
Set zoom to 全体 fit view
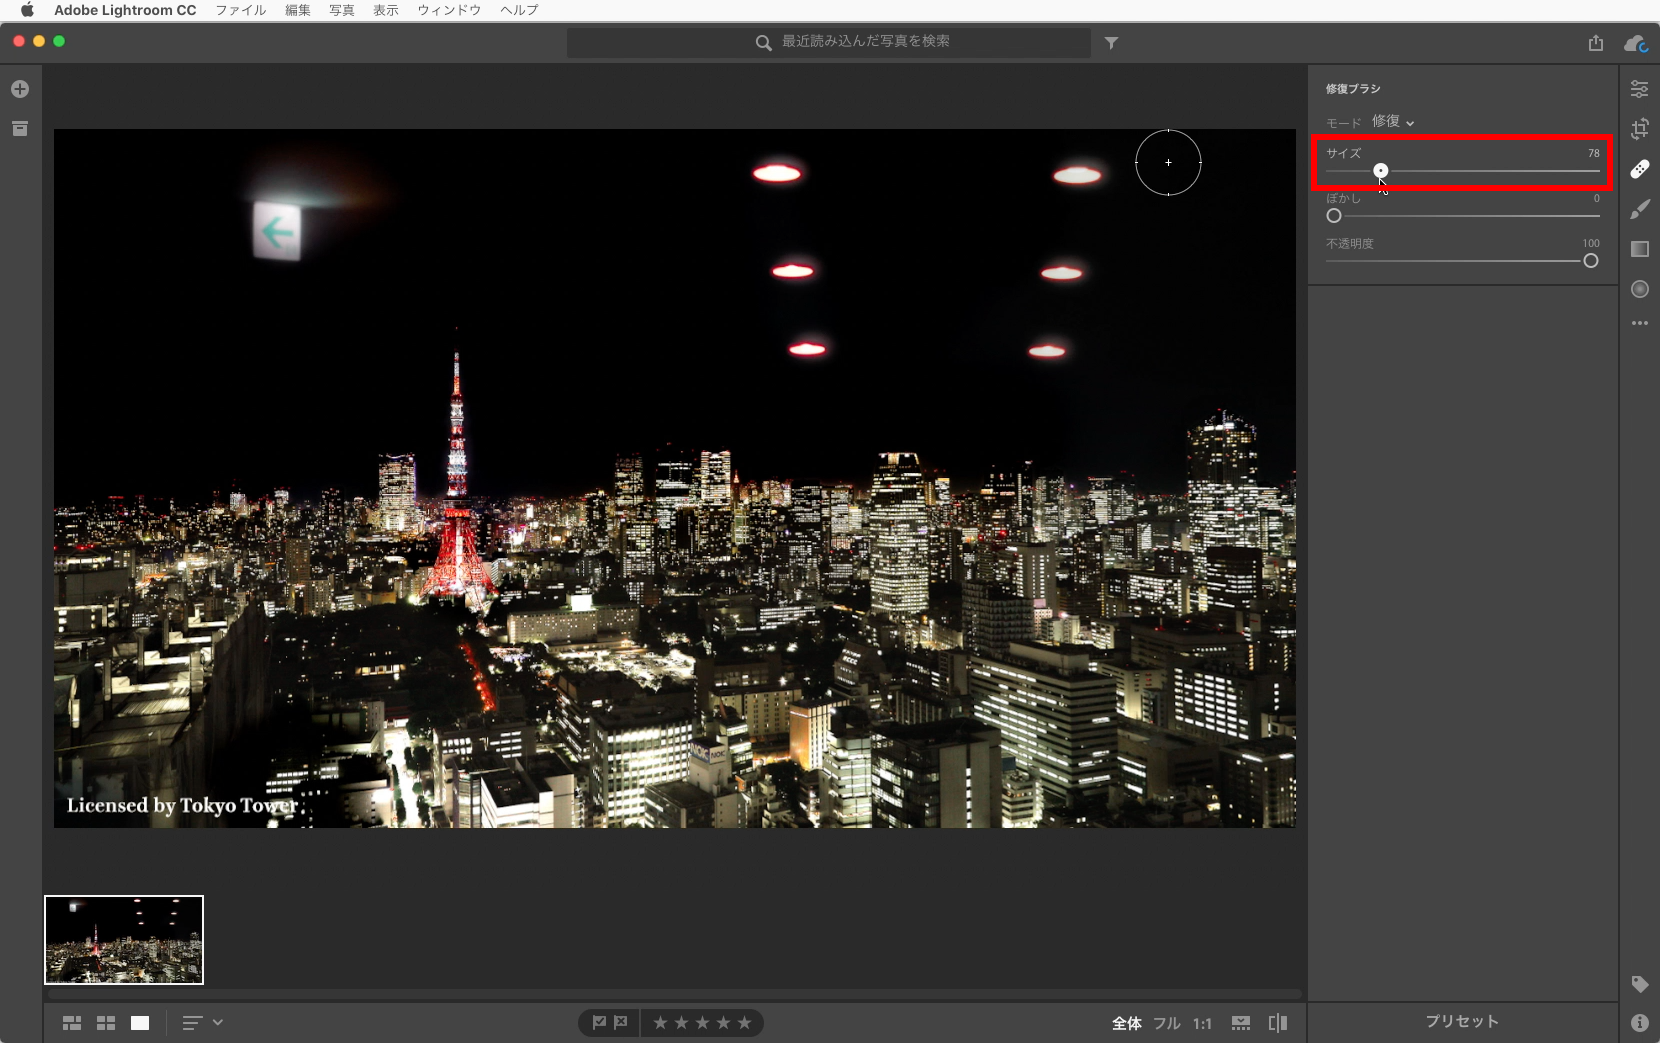1127,1023
